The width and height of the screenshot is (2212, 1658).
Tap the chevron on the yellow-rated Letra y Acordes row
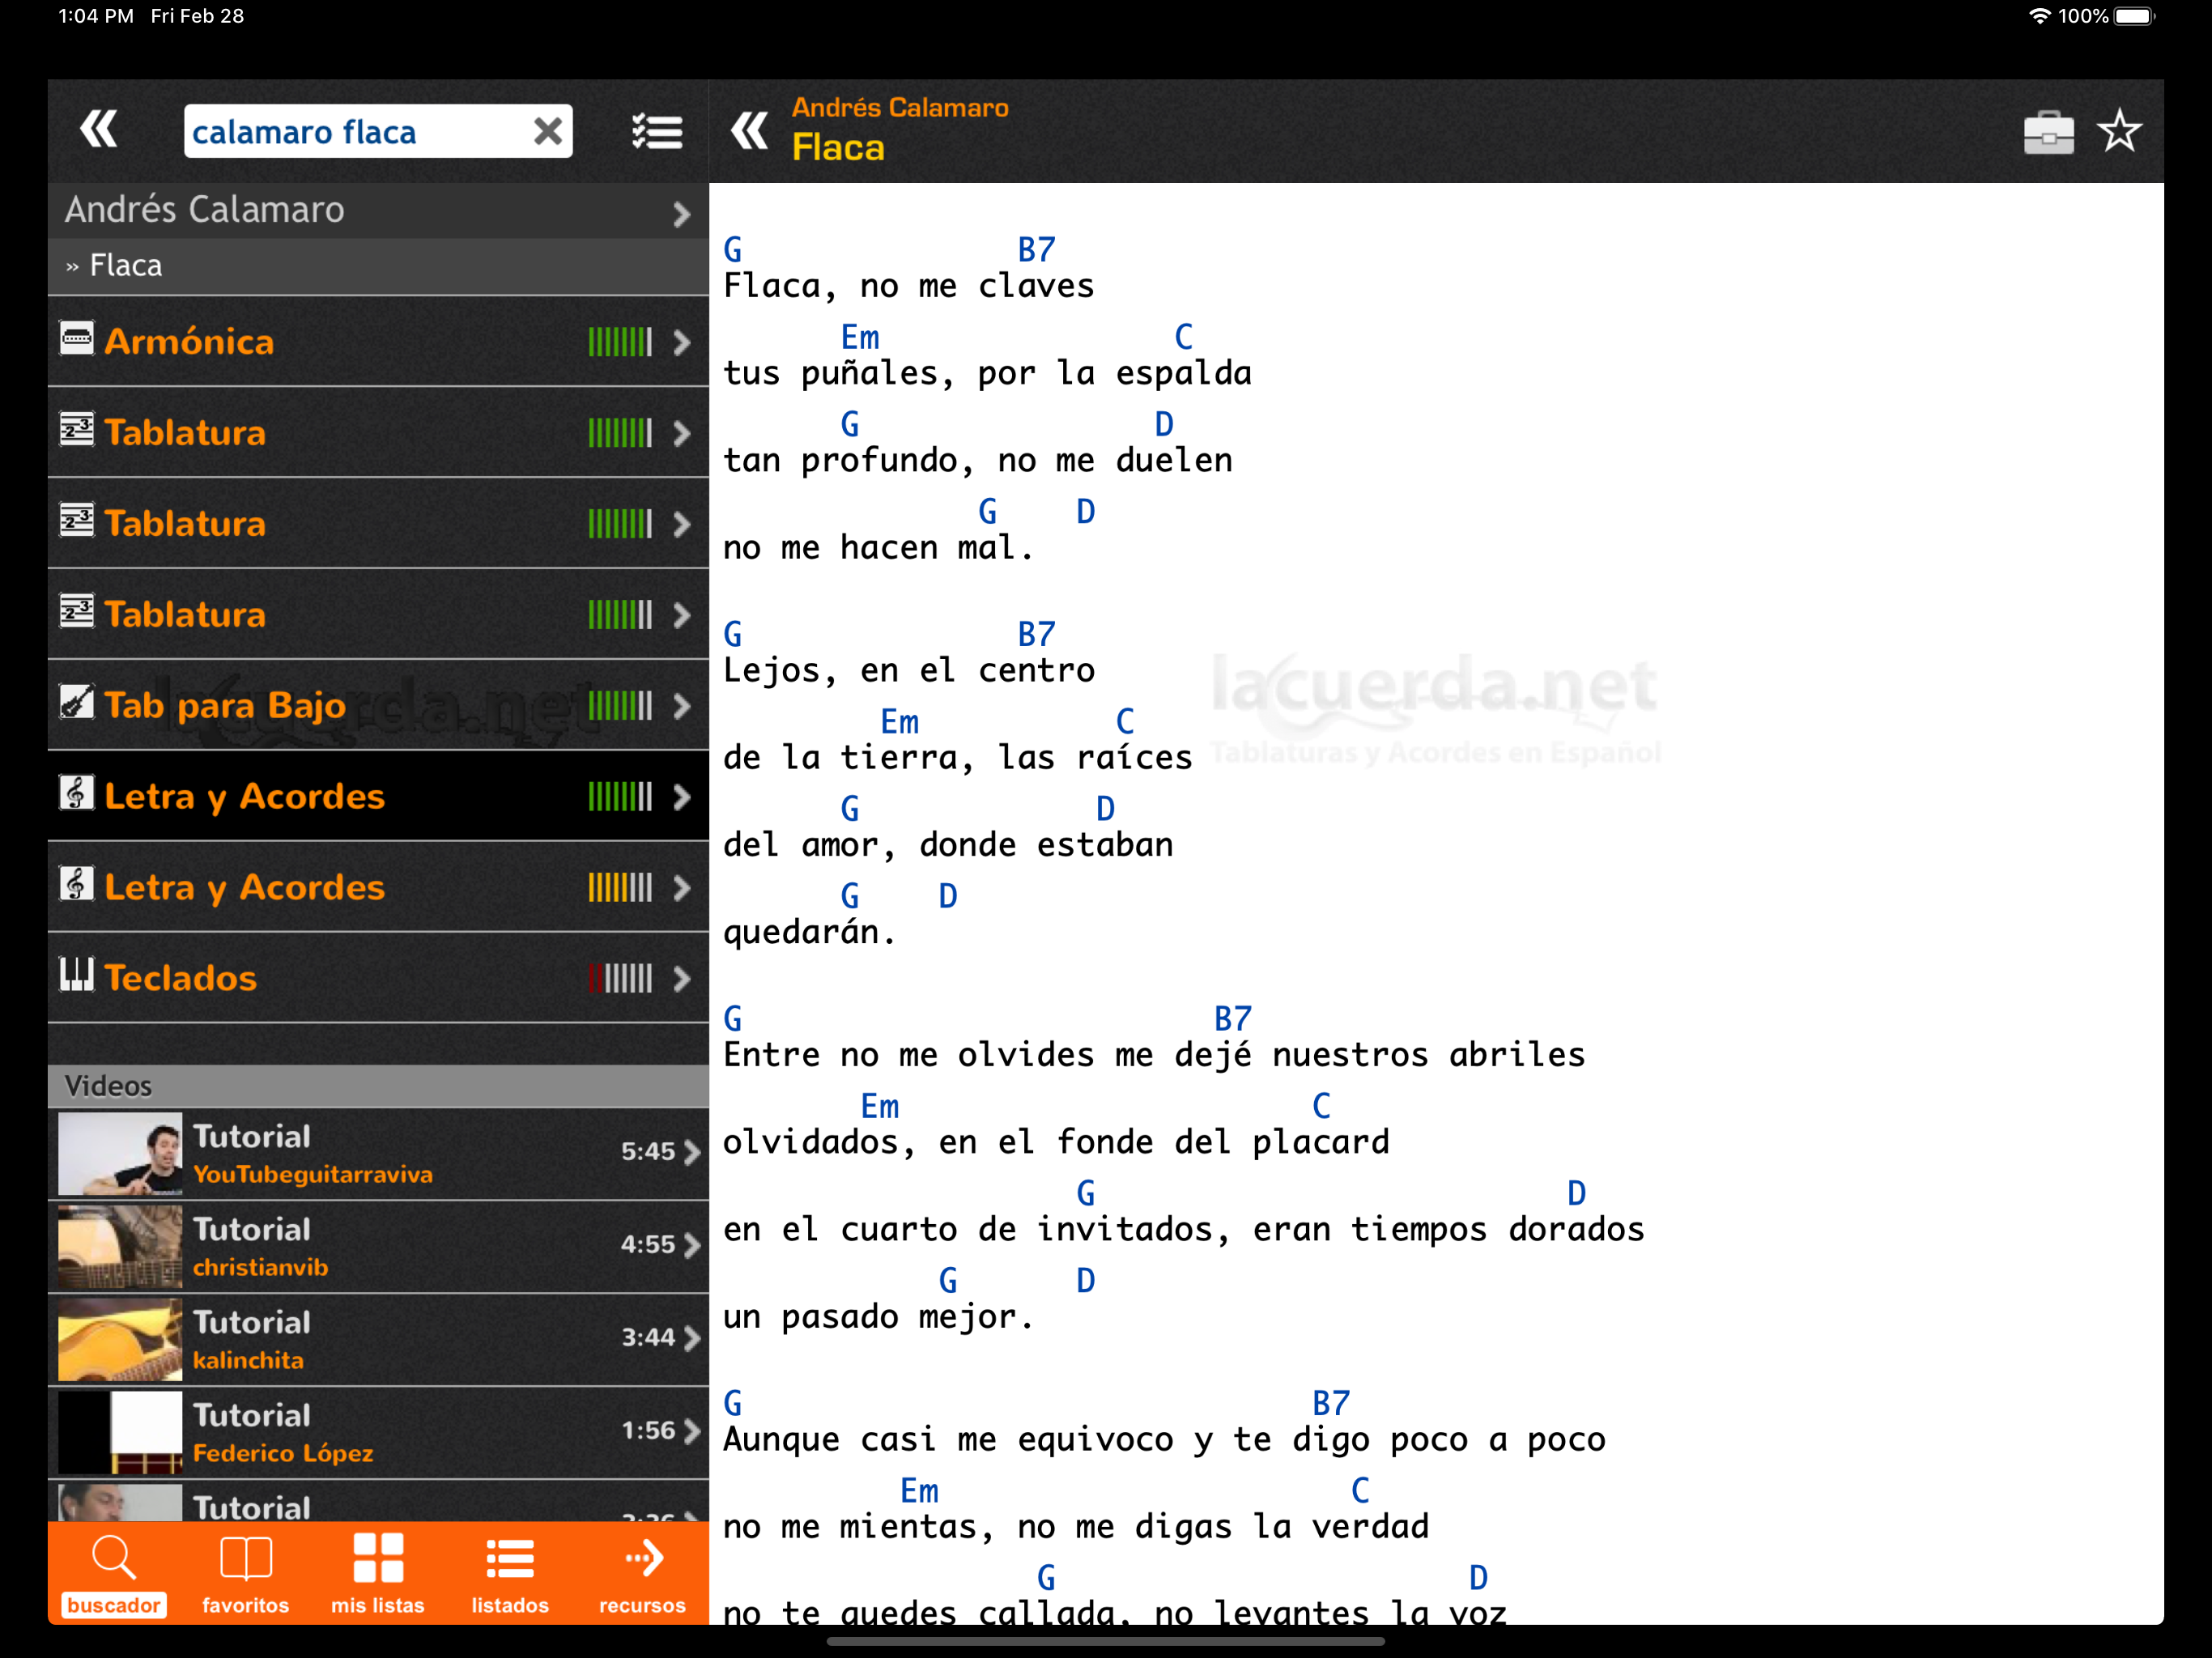tap(682, 888)
